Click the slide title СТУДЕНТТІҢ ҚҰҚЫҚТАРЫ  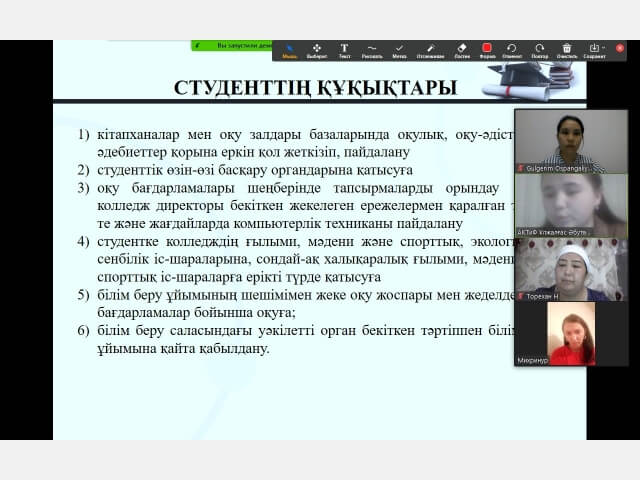click(x=315, y=87)
